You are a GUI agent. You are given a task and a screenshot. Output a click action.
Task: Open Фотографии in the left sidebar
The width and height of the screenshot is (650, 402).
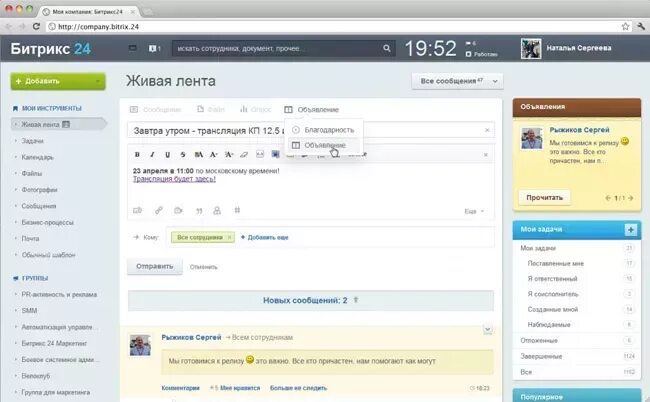point(39,190)
